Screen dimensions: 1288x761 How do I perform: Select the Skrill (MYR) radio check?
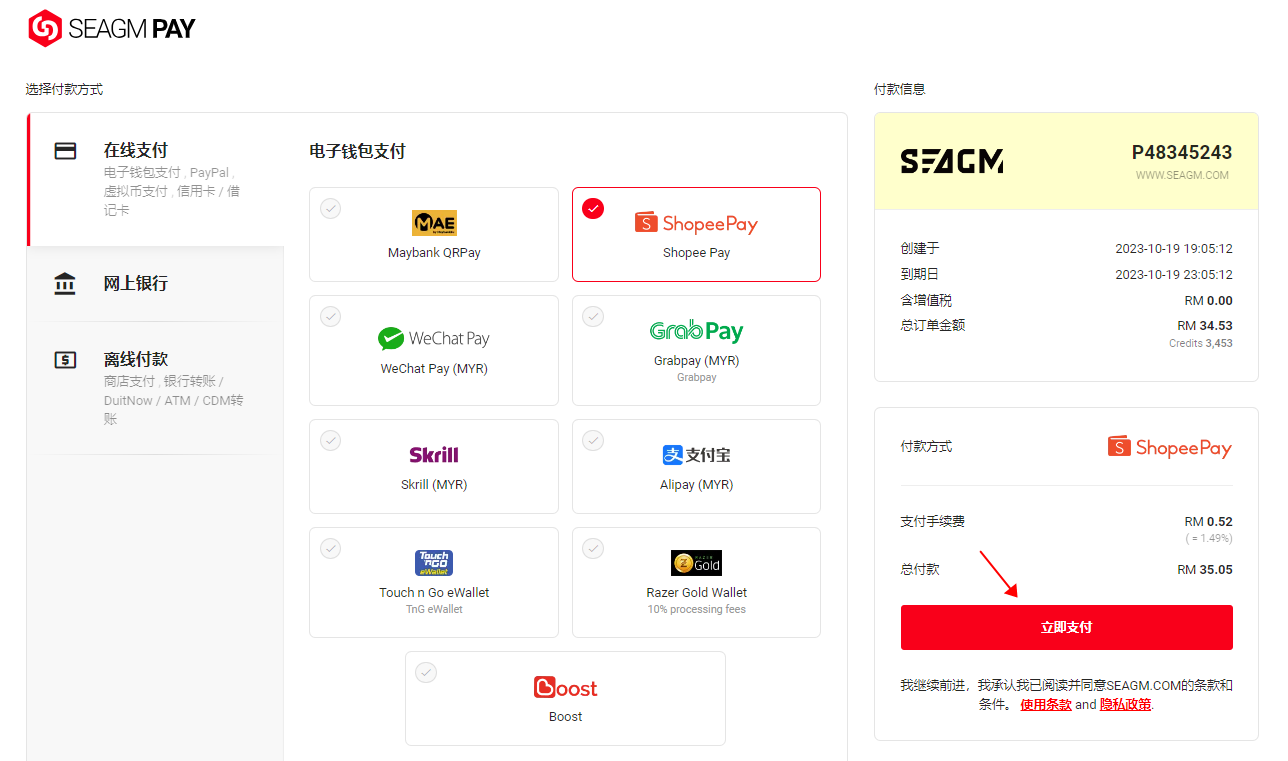[x=330, y=440]
